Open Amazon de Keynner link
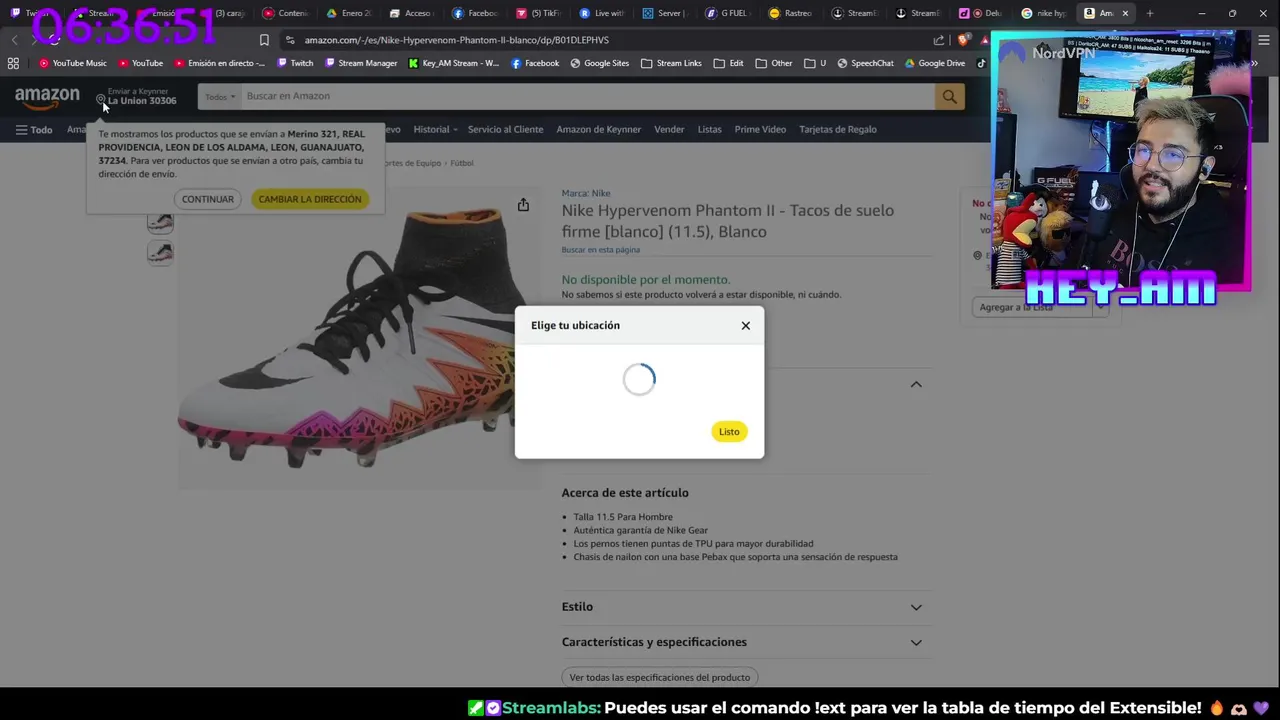1280x720 pixels. tap(599, 129)
